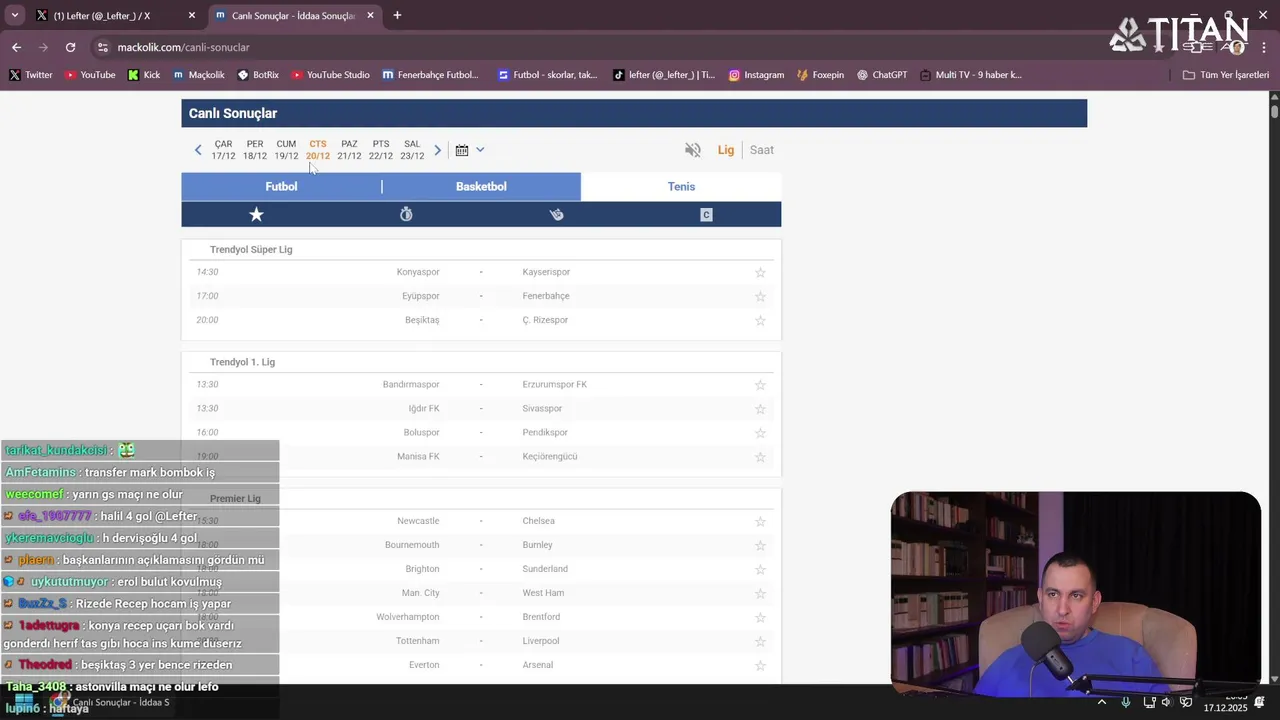Select date ÇAR 17/12

point(223,150)
